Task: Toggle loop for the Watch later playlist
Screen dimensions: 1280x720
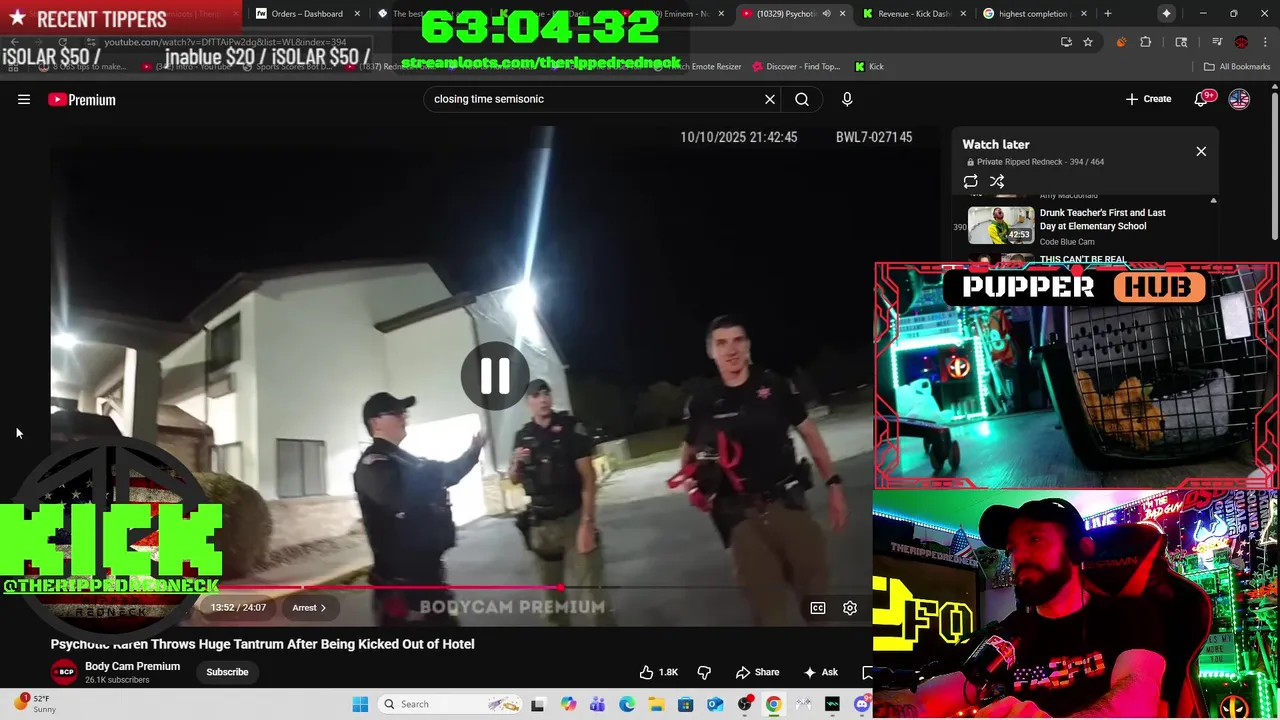Action: [970, 181]
